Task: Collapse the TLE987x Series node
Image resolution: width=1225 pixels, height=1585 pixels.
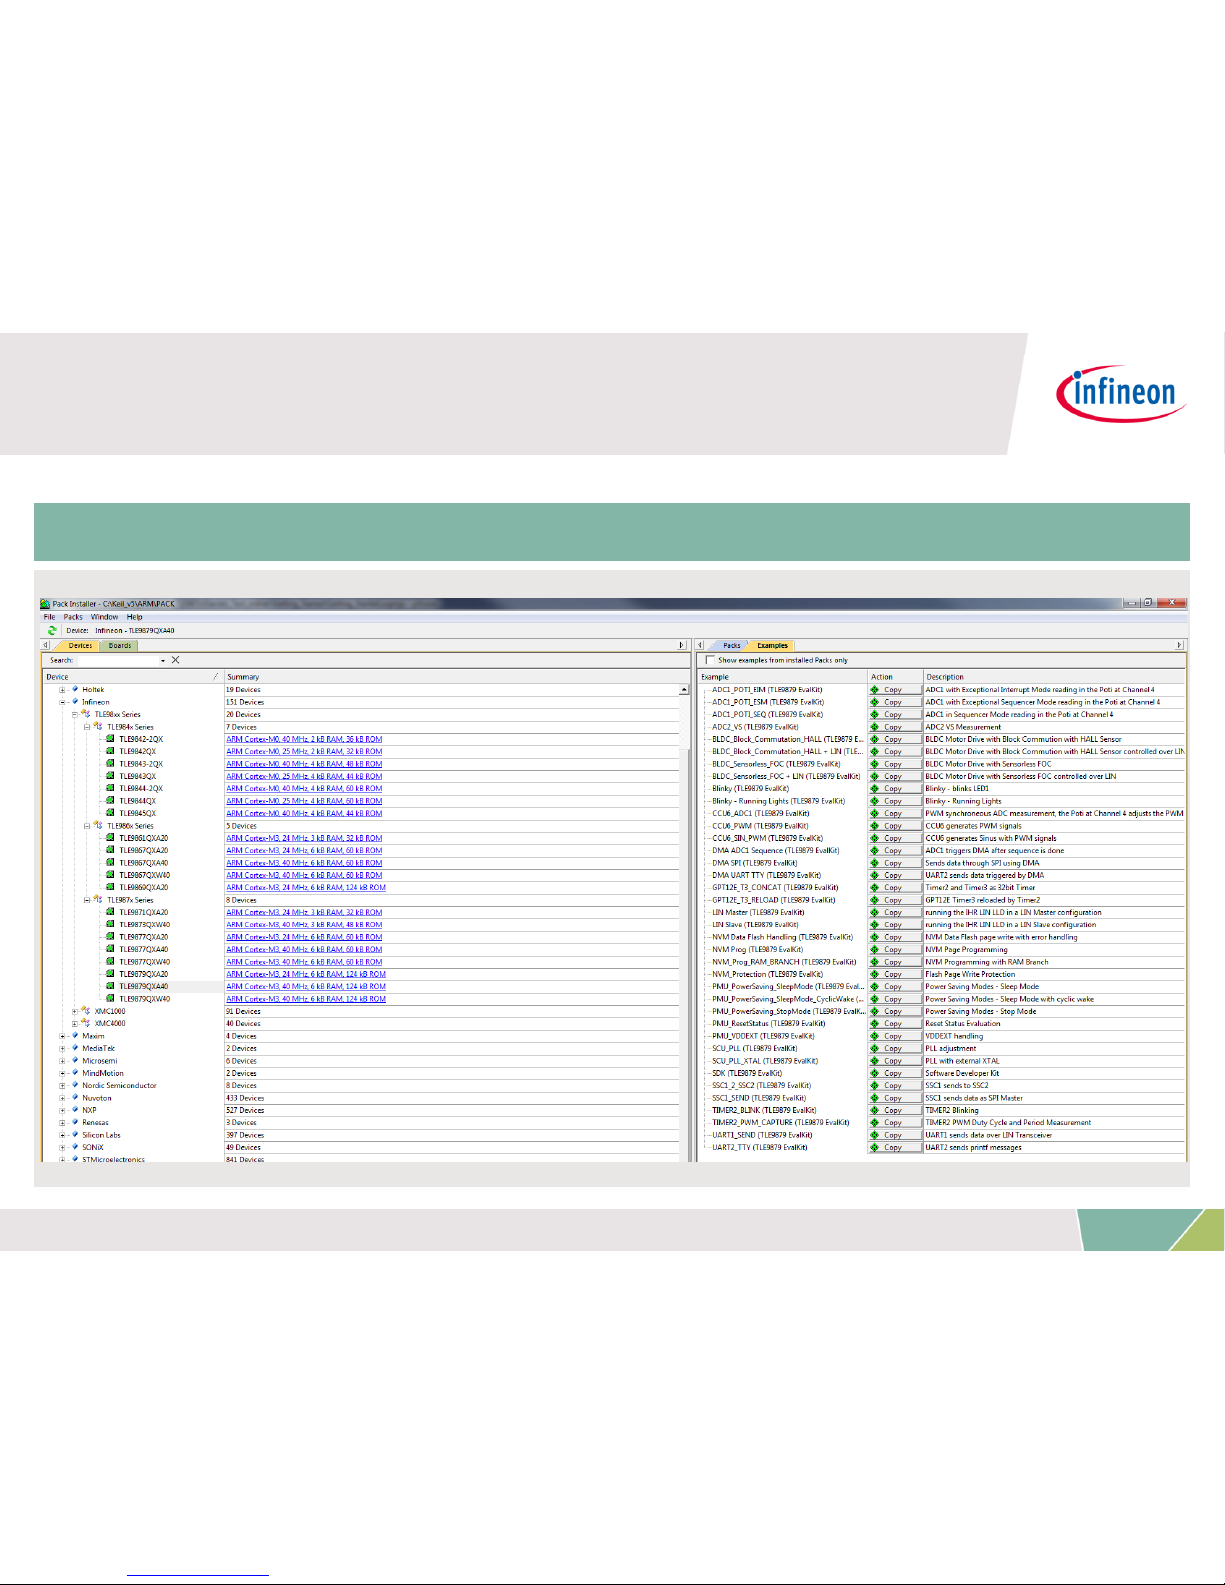Action: point(87,900)
